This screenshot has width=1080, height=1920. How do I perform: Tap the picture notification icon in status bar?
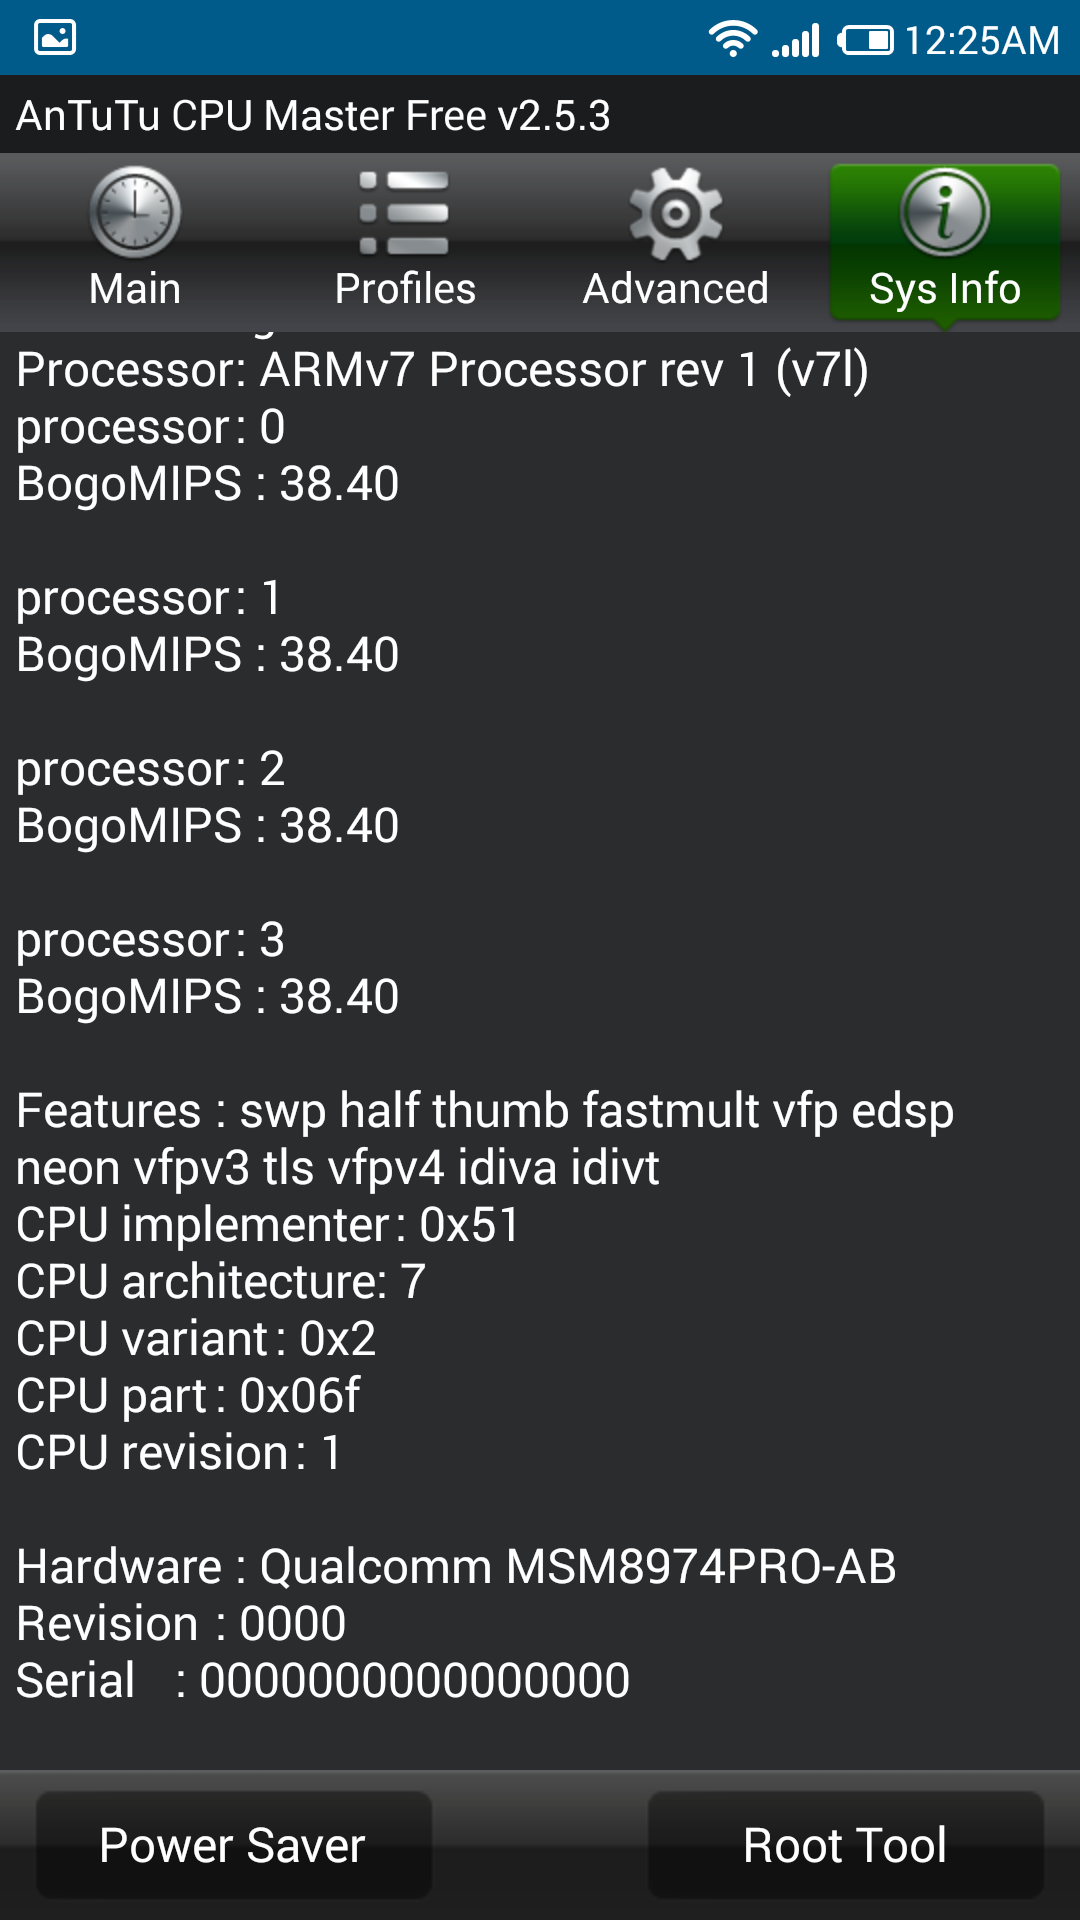click(55, 38)
